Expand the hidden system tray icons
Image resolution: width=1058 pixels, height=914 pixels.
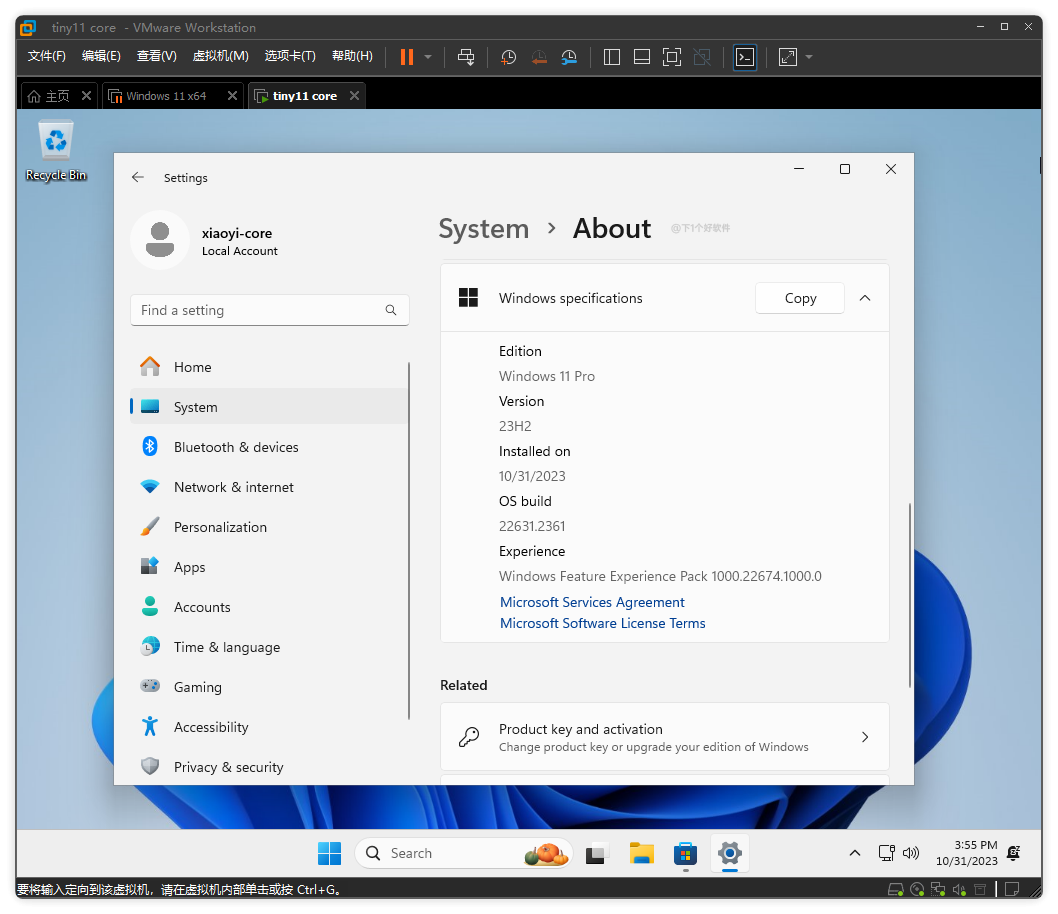(x=854, y=853)
